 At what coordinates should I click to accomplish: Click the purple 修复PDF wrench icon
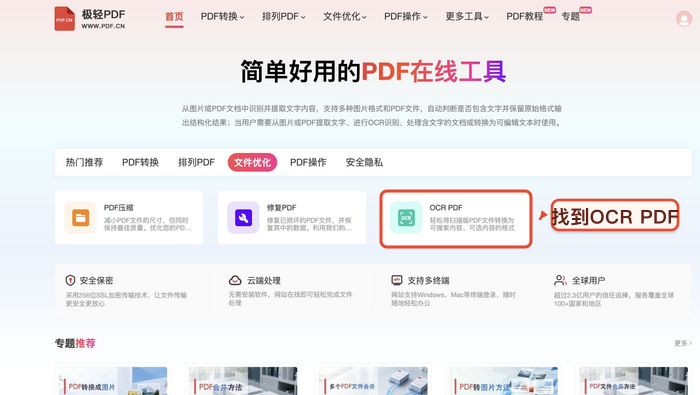click(x=243, y=218)
